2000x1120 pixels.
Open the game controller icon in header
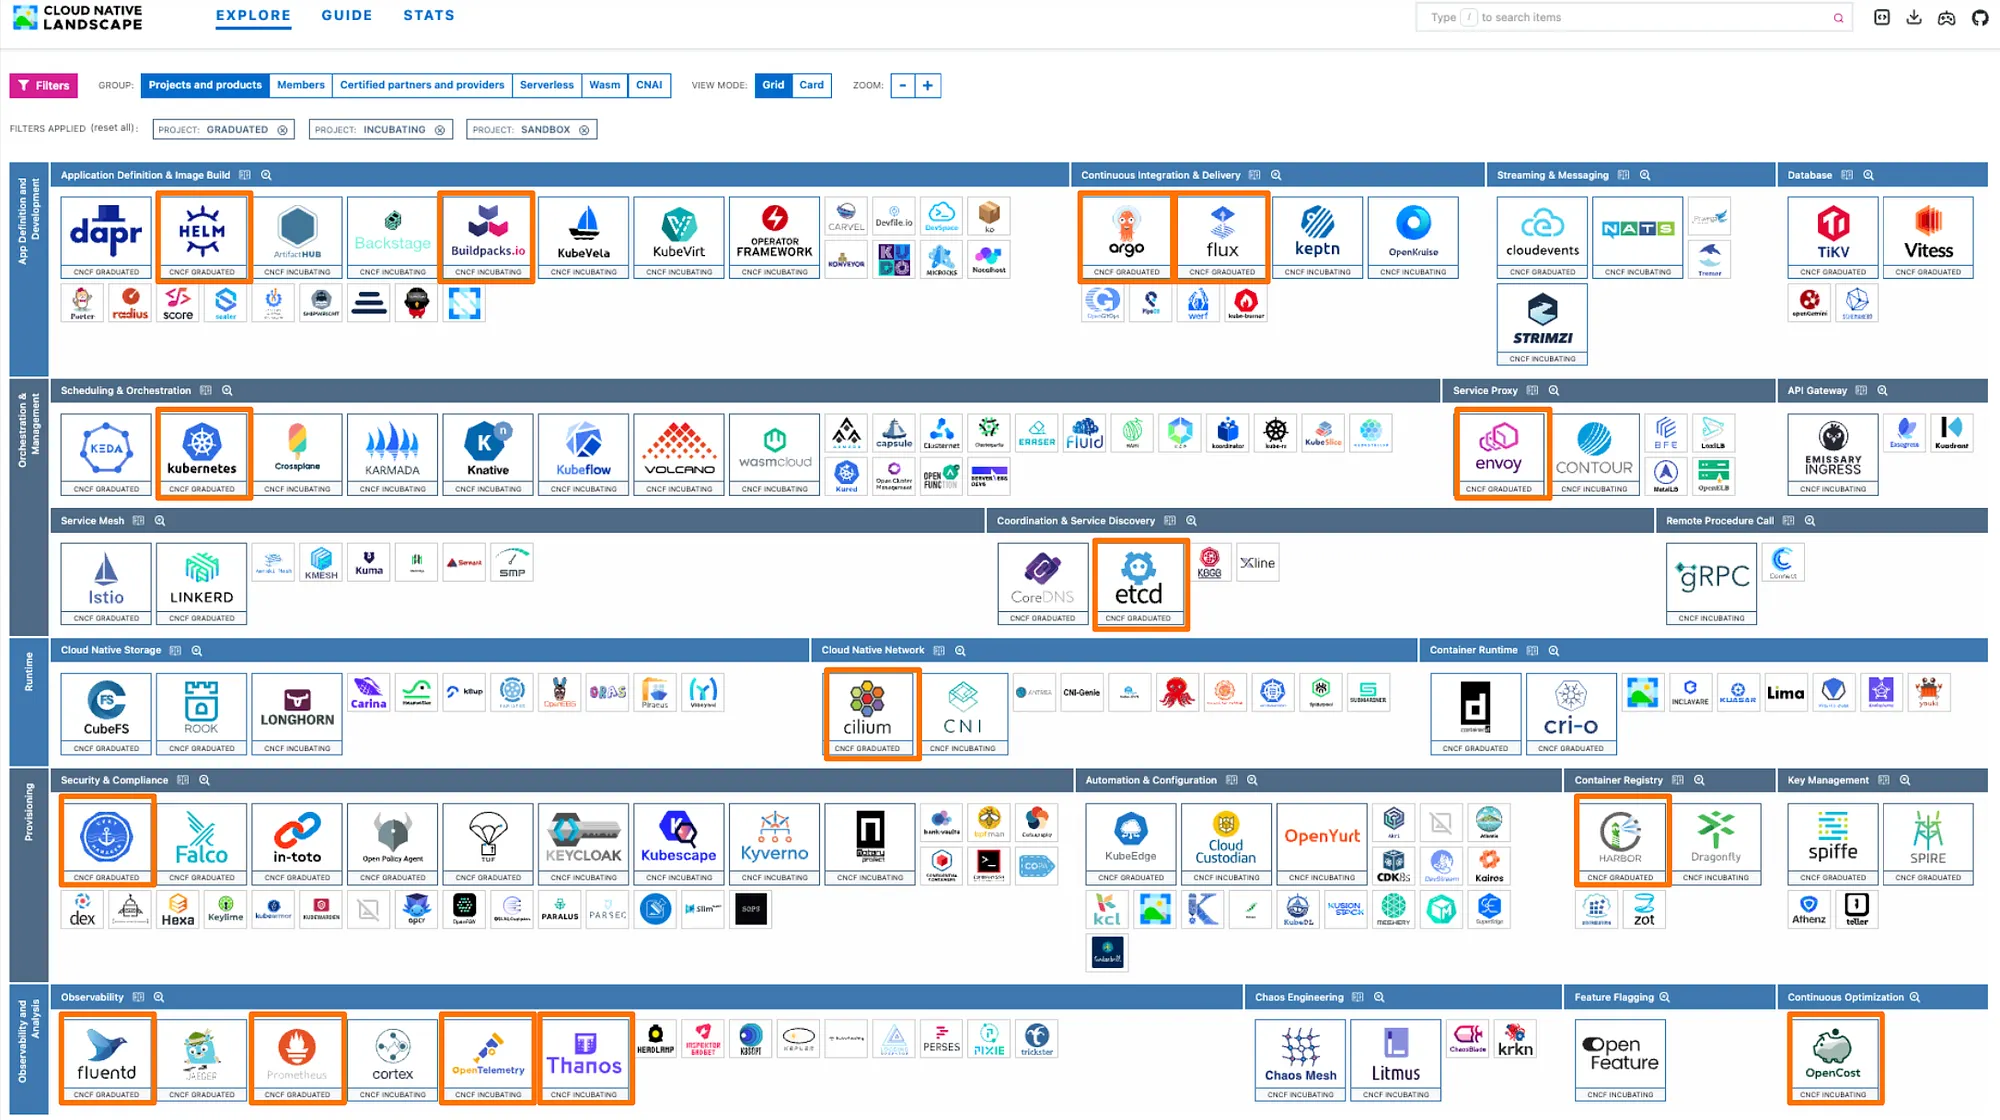tap(1946, 17)
